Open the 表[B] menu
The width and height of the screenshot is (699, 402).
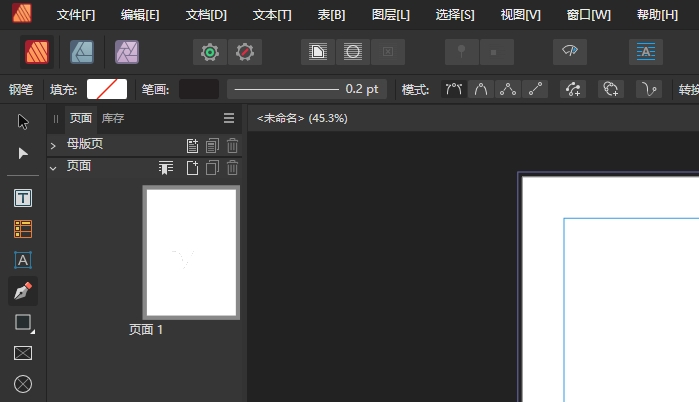[331, 15]
